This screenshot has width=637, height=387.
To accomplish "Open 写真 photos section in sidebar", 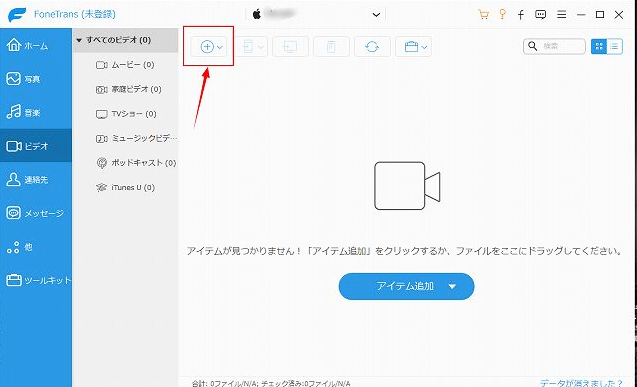I will coord(36,79).
